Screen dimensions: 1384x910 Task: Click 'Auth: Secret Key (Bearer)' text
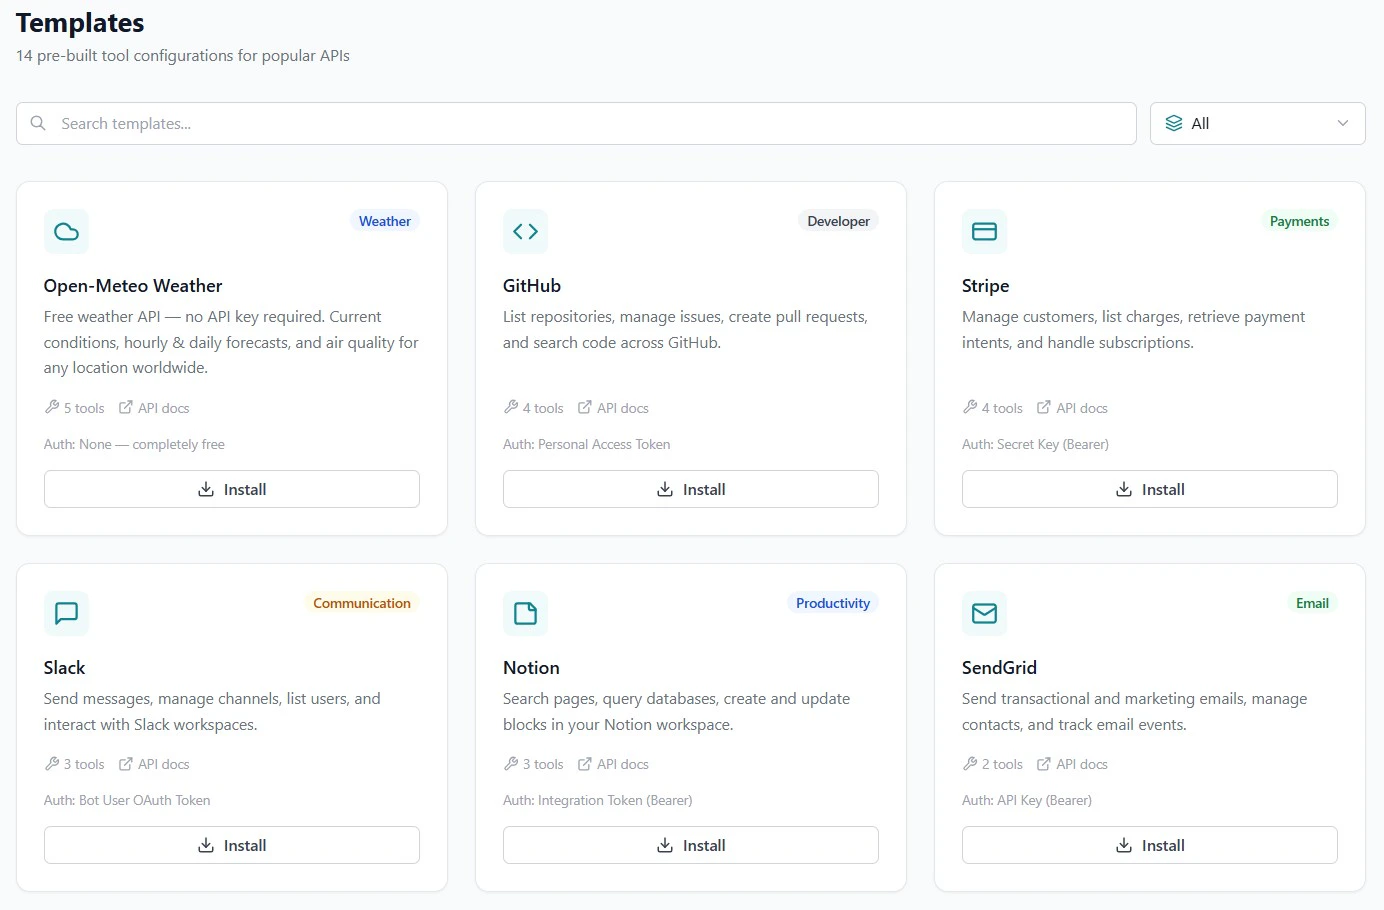[1035, 444]
